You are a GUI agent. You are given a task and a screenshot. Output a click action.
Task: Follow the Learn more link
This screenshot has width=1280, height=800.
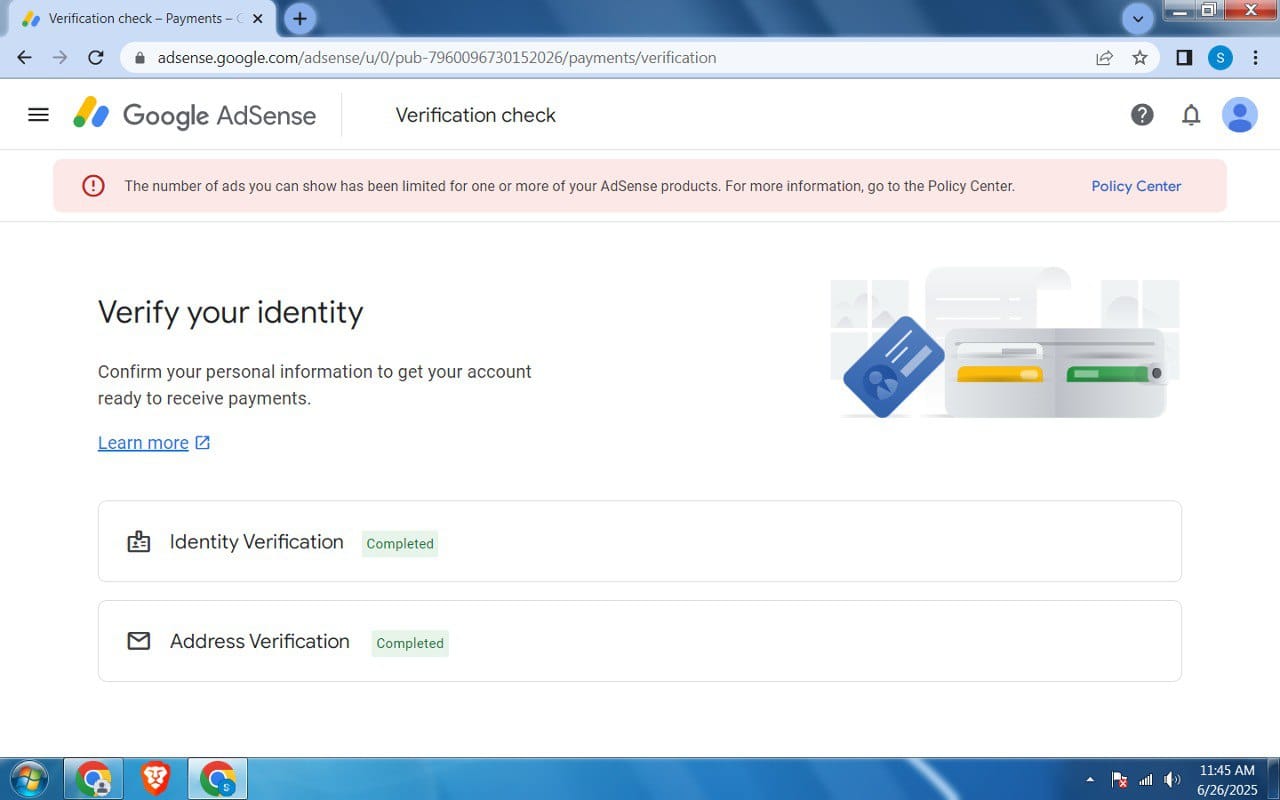(x=154, y=443)
